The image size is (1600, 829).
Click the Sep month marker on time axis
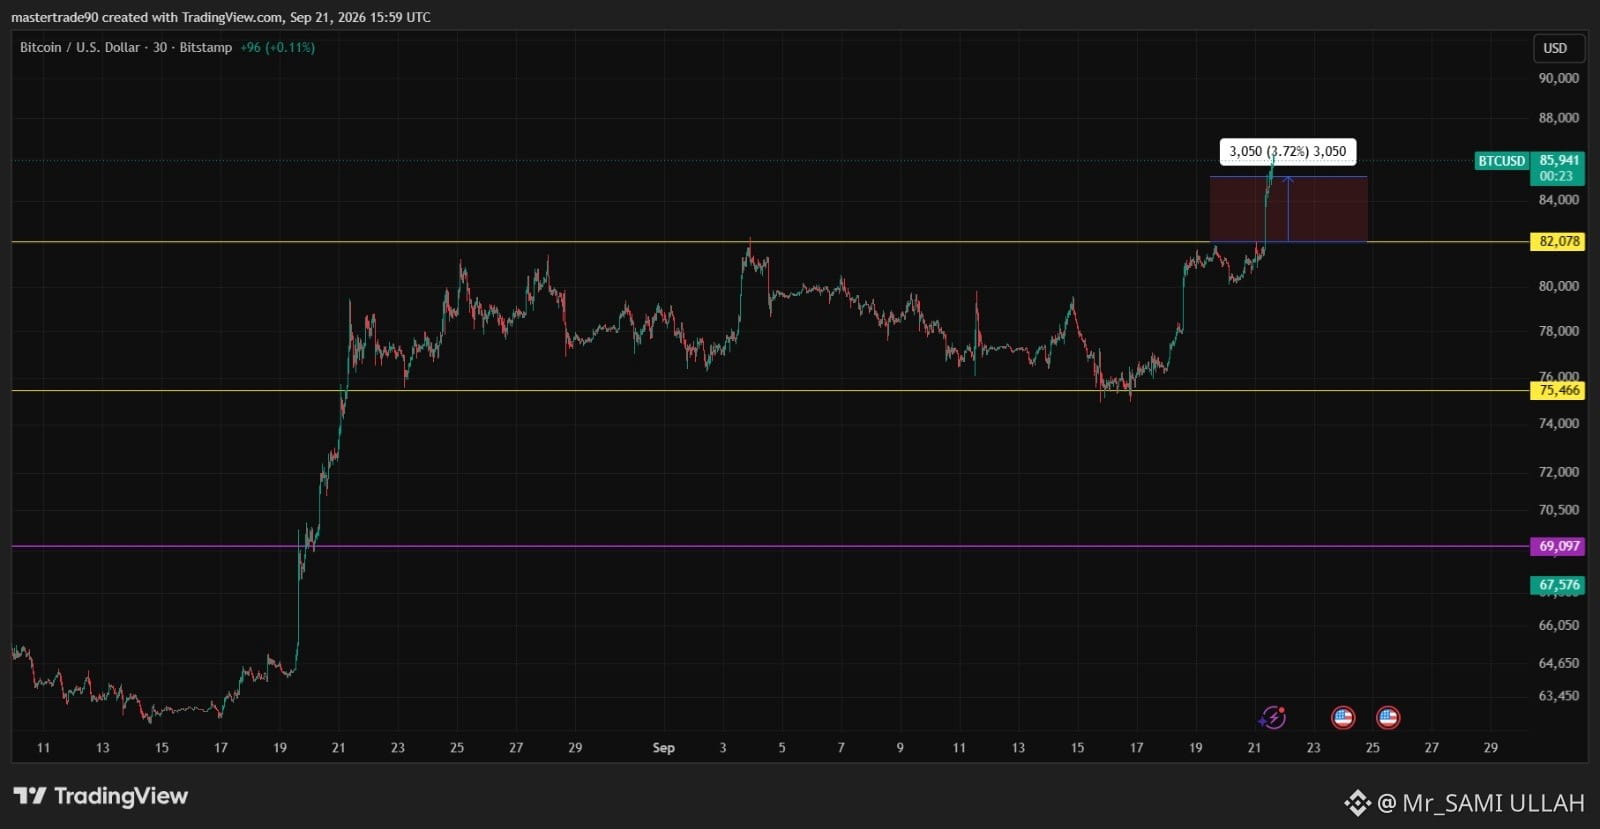click(663, 748)
